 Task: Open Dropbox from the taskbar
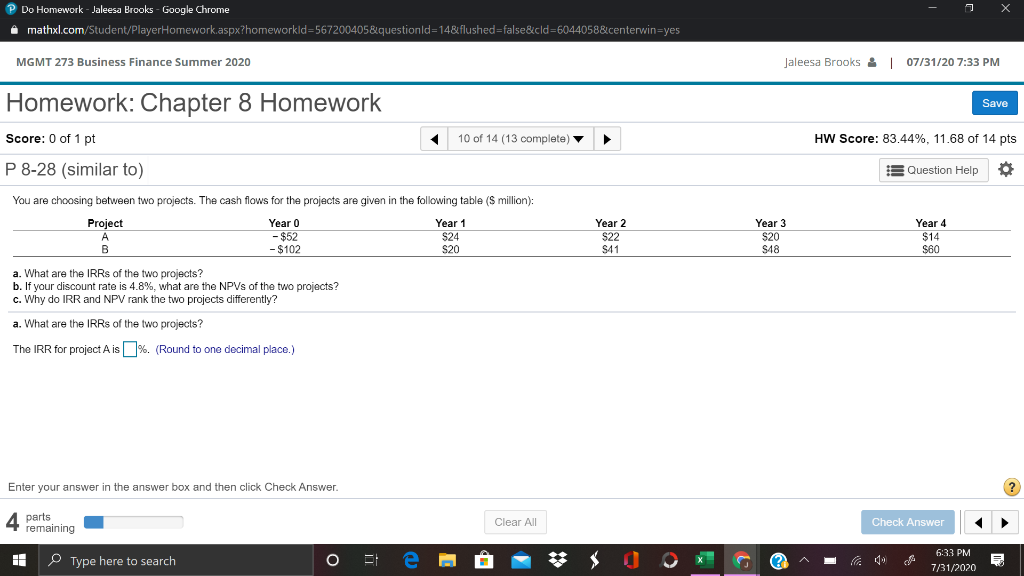click(x=558, y=560)
